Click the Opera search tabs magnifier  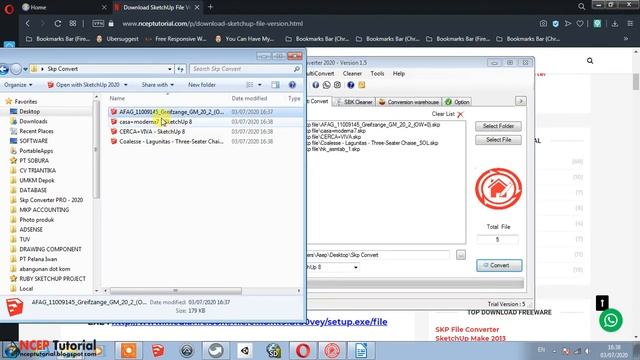point(582,7)
